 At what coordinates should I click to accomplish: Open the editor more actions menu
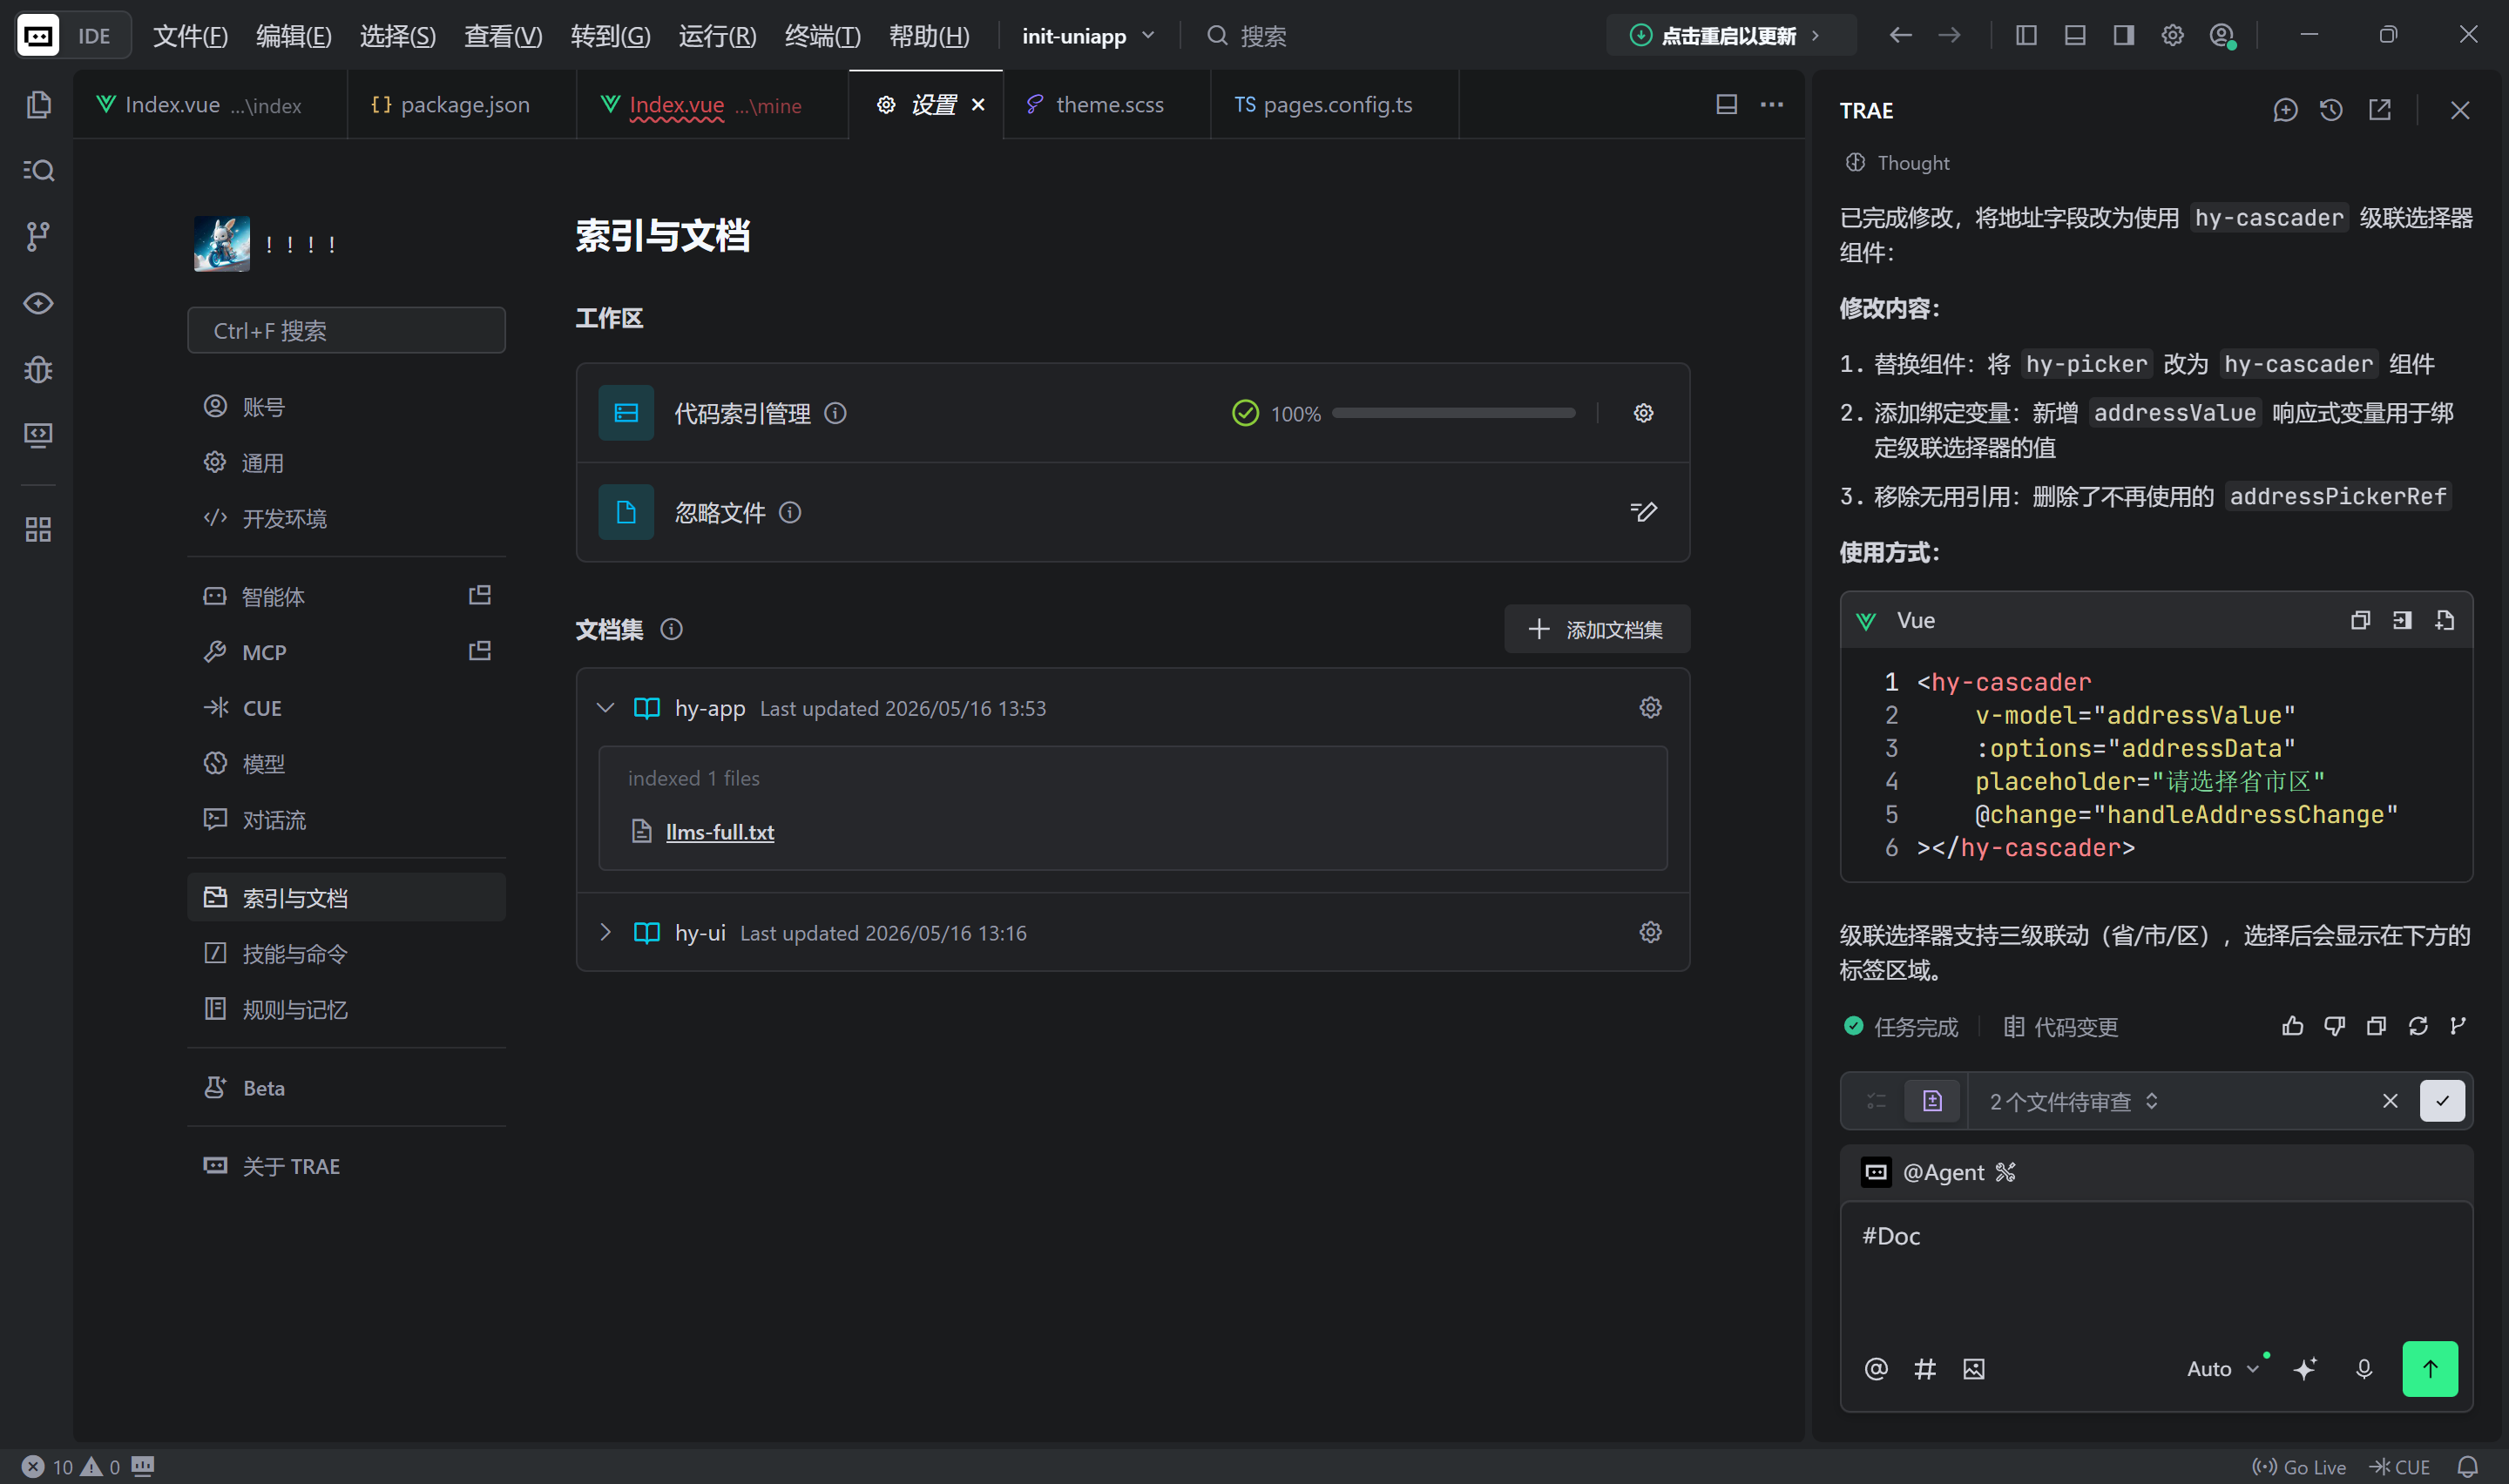coord(1771,104)
